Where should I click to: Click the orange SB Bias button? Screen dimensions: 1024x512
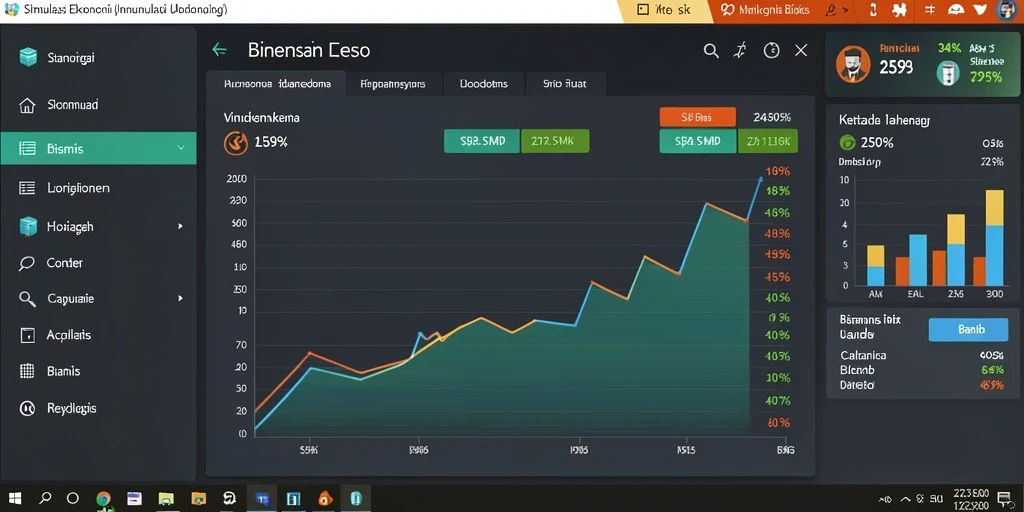[x=697, y=118]
